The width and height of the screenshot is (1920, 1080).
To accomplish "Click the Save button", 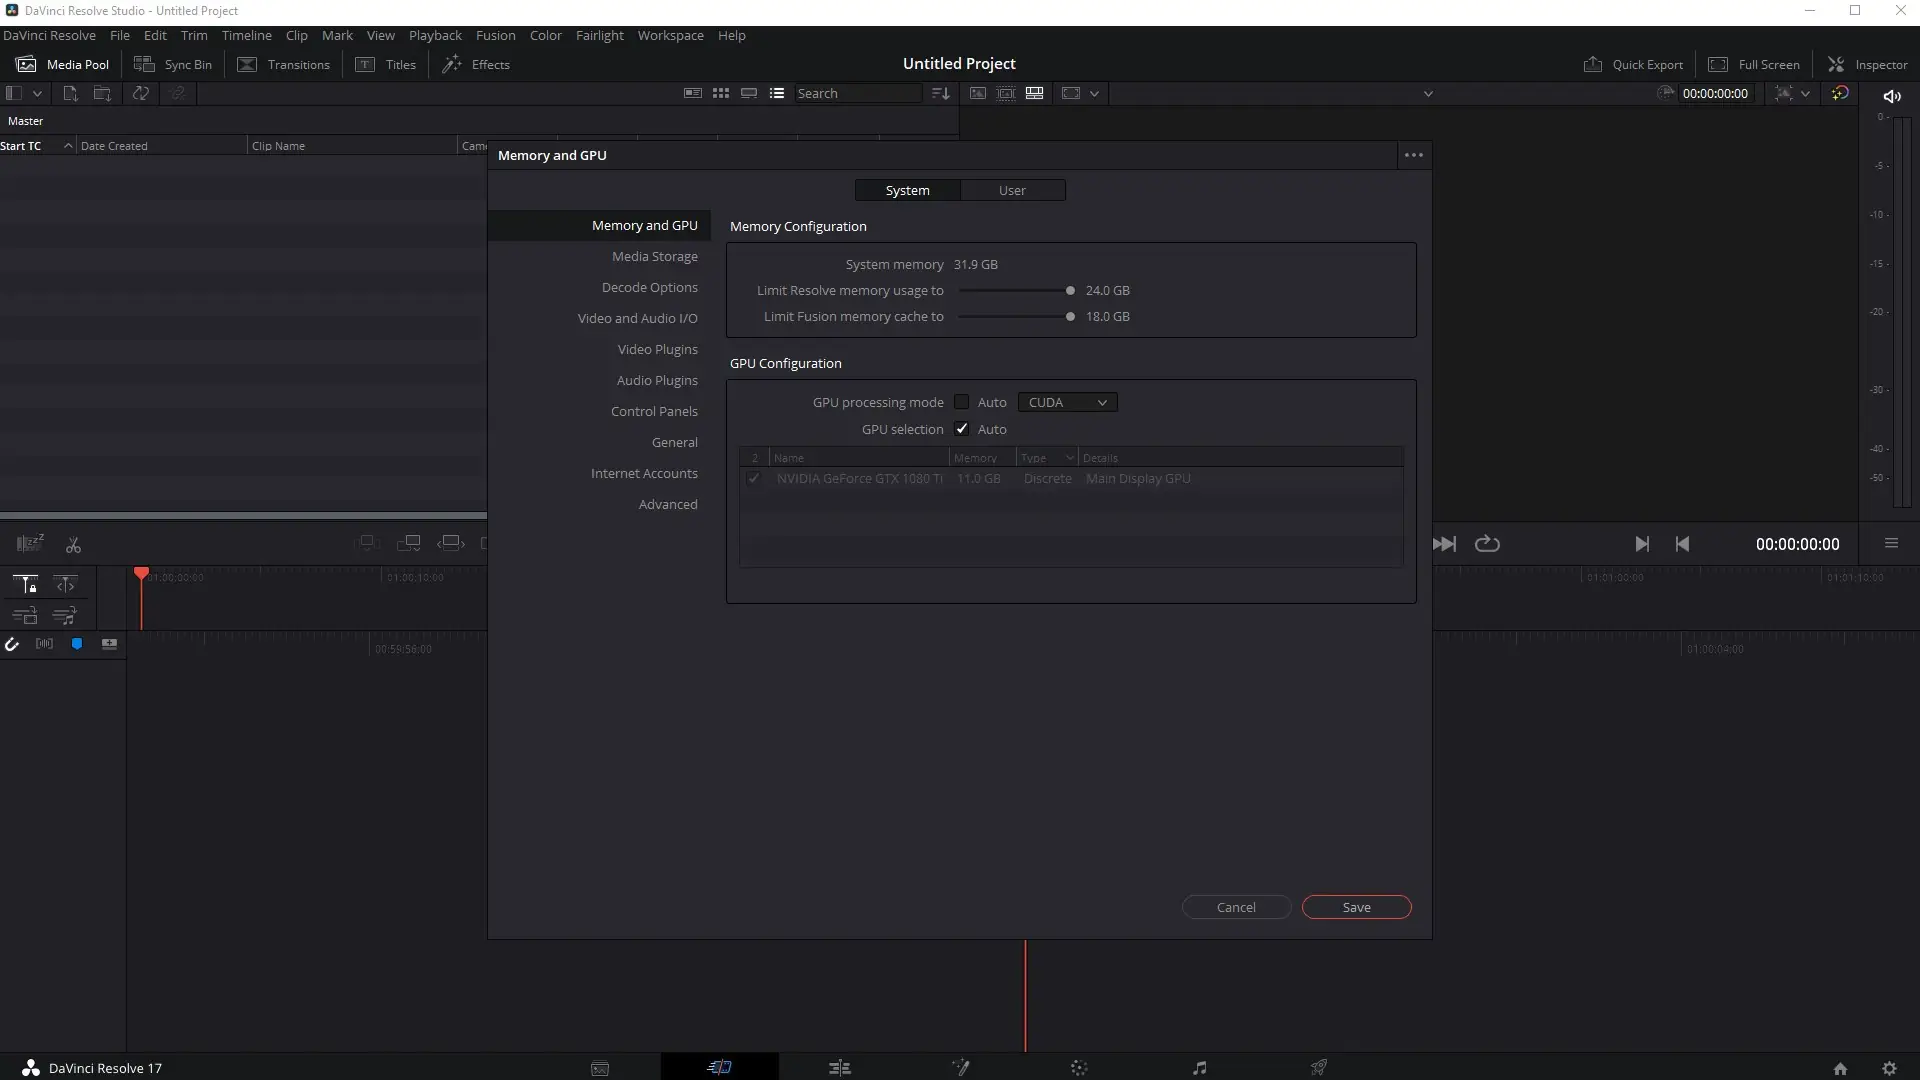I will click(1356, 907).
